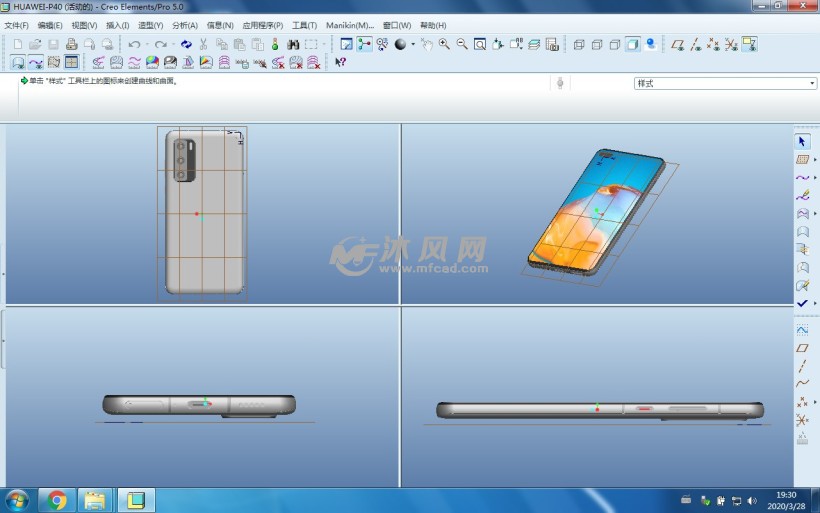
Task: Open the Find binoculars tool
Action: point(293,44)
